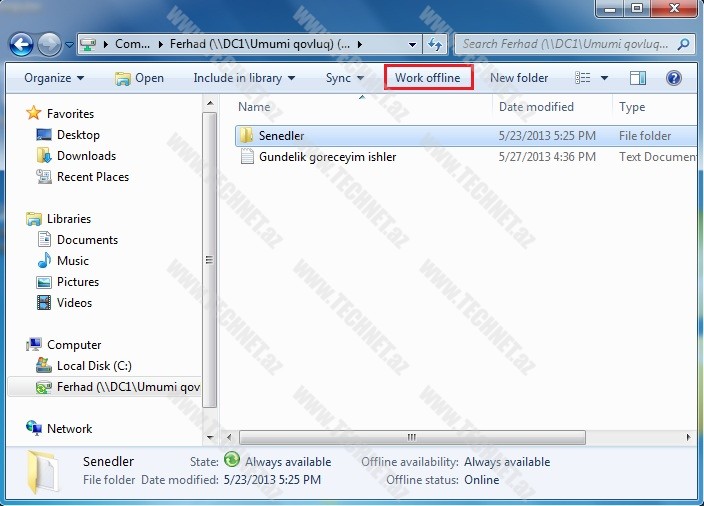Click the New folder button
The height and width of the screenshot is (506, 704).
[519, 78]
